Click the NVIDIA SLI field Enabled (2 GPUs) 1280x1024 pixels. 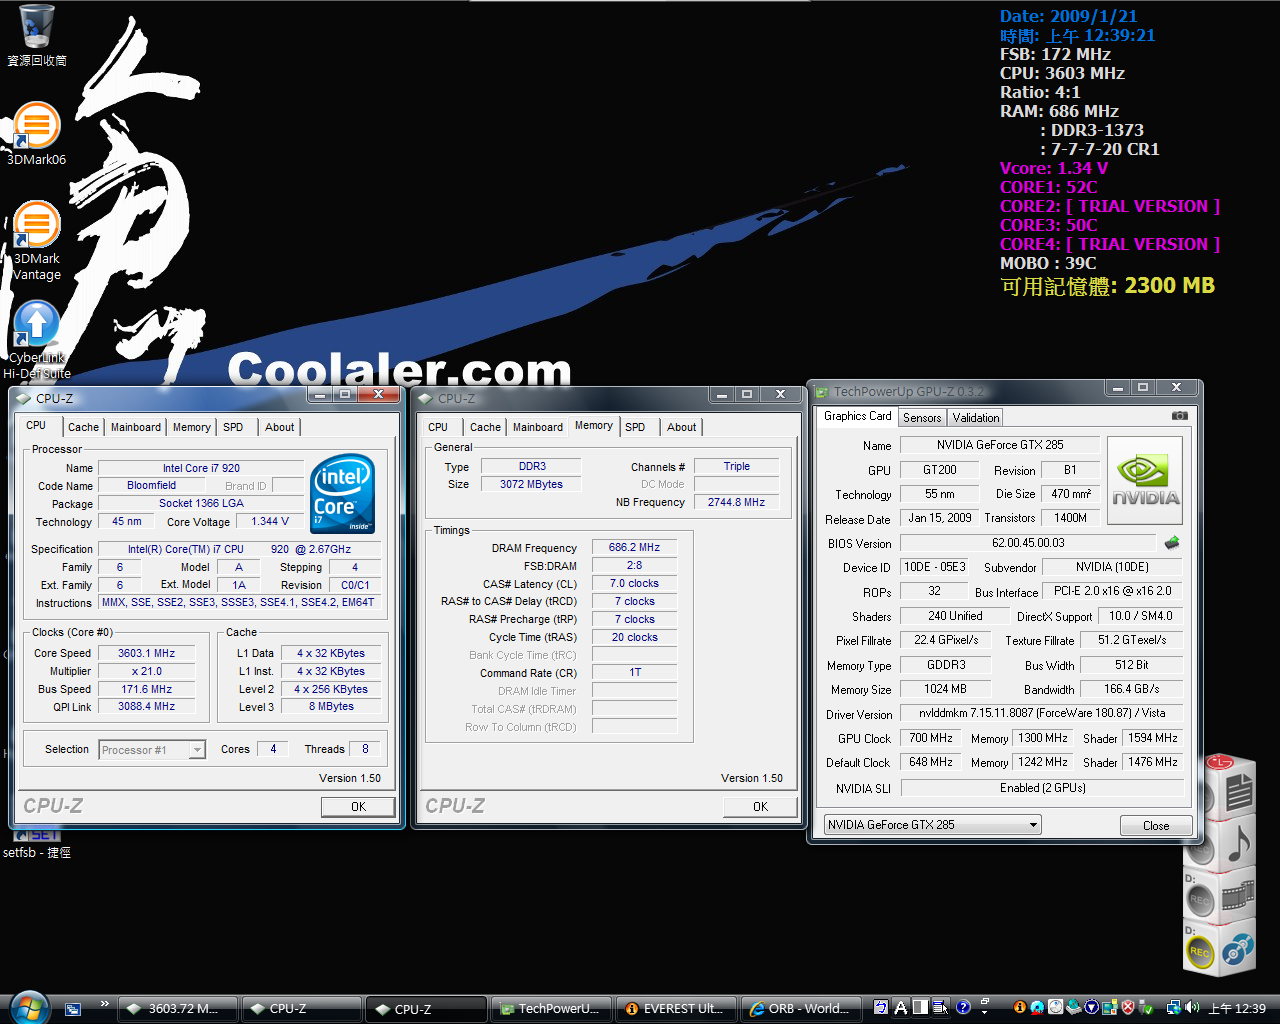click(1042, 788)
